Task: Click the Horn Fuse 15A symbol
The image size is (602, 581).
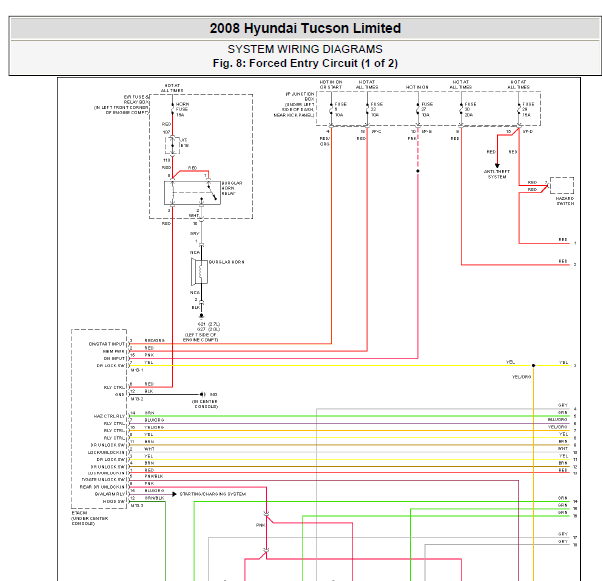Action: [x=170, y=108]
